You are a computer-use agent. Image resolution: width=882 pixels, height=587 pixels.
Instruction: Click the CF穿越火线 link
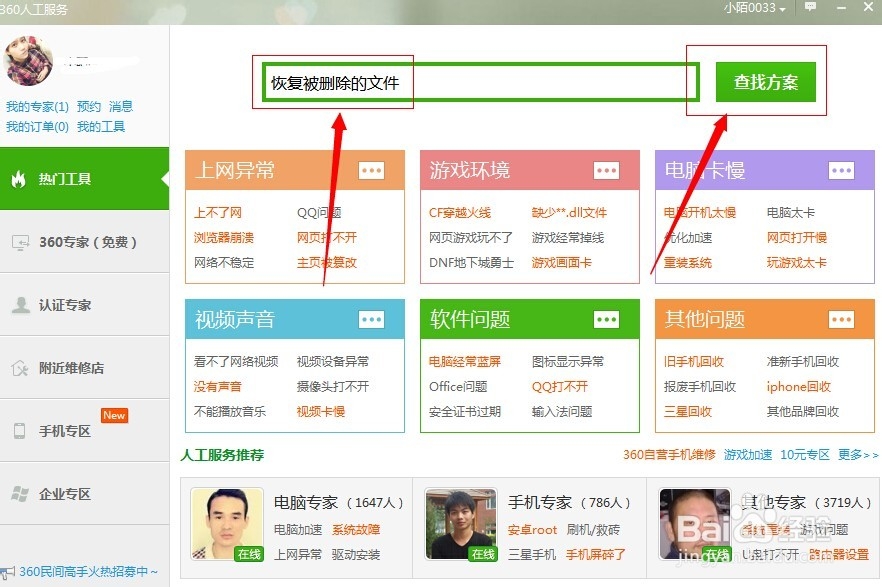[460, 213]
